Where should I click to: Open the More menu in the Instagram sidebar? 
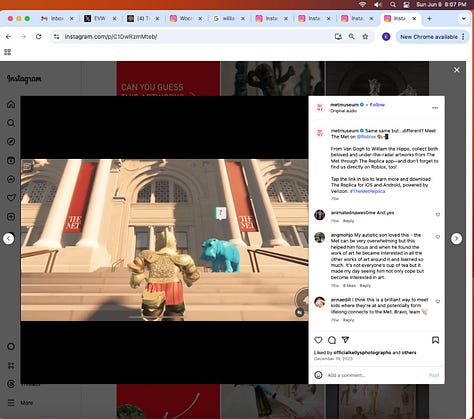[x=20, y=403]
